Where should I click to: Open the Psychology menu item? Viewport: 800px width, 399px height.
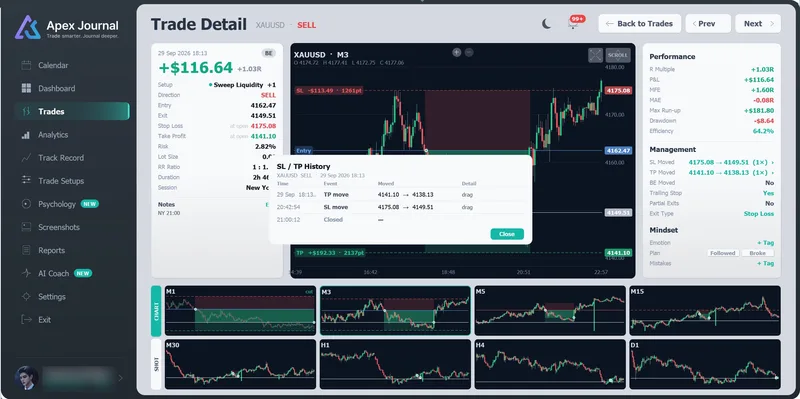click(72, 204)
